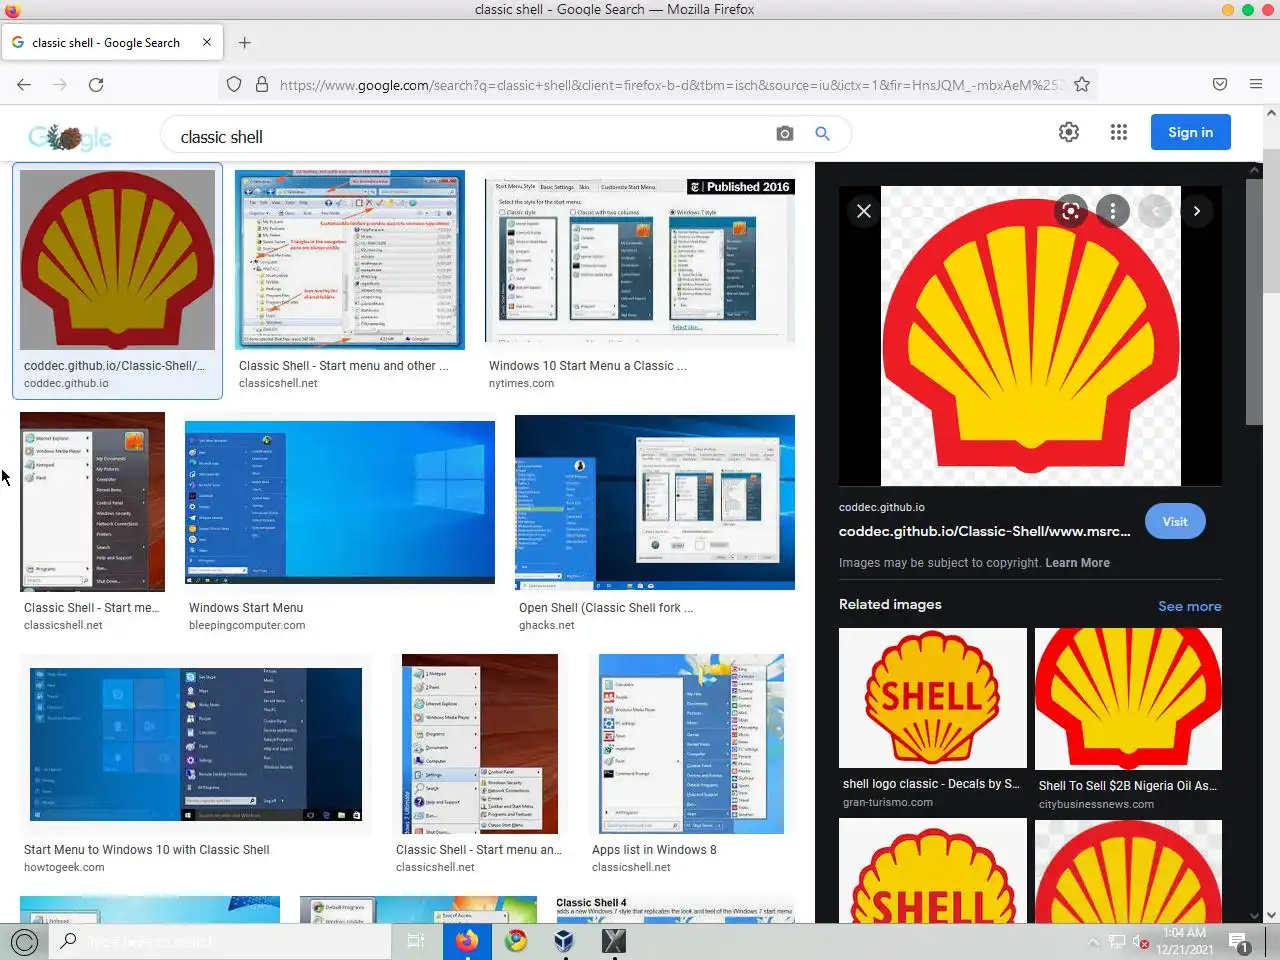Viewport: 1280px width, 960px height.
Task: Open howtogeek Start Menu to Windows 10 result
Action: tap(196, 744)
